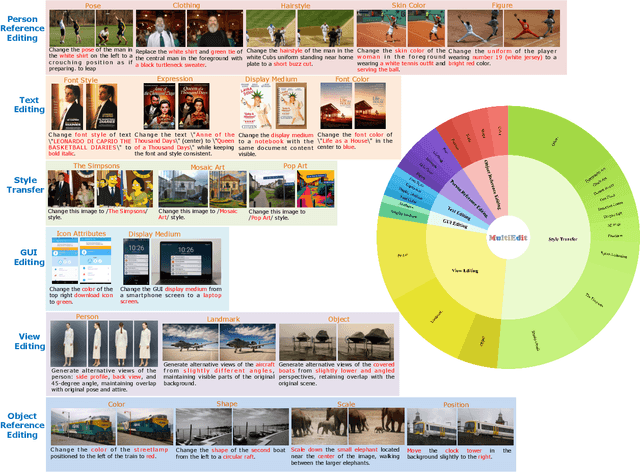This screenshot has width=640, height=472.
Task: Click the 'Pop Art' heading
Action: point(295,166)
